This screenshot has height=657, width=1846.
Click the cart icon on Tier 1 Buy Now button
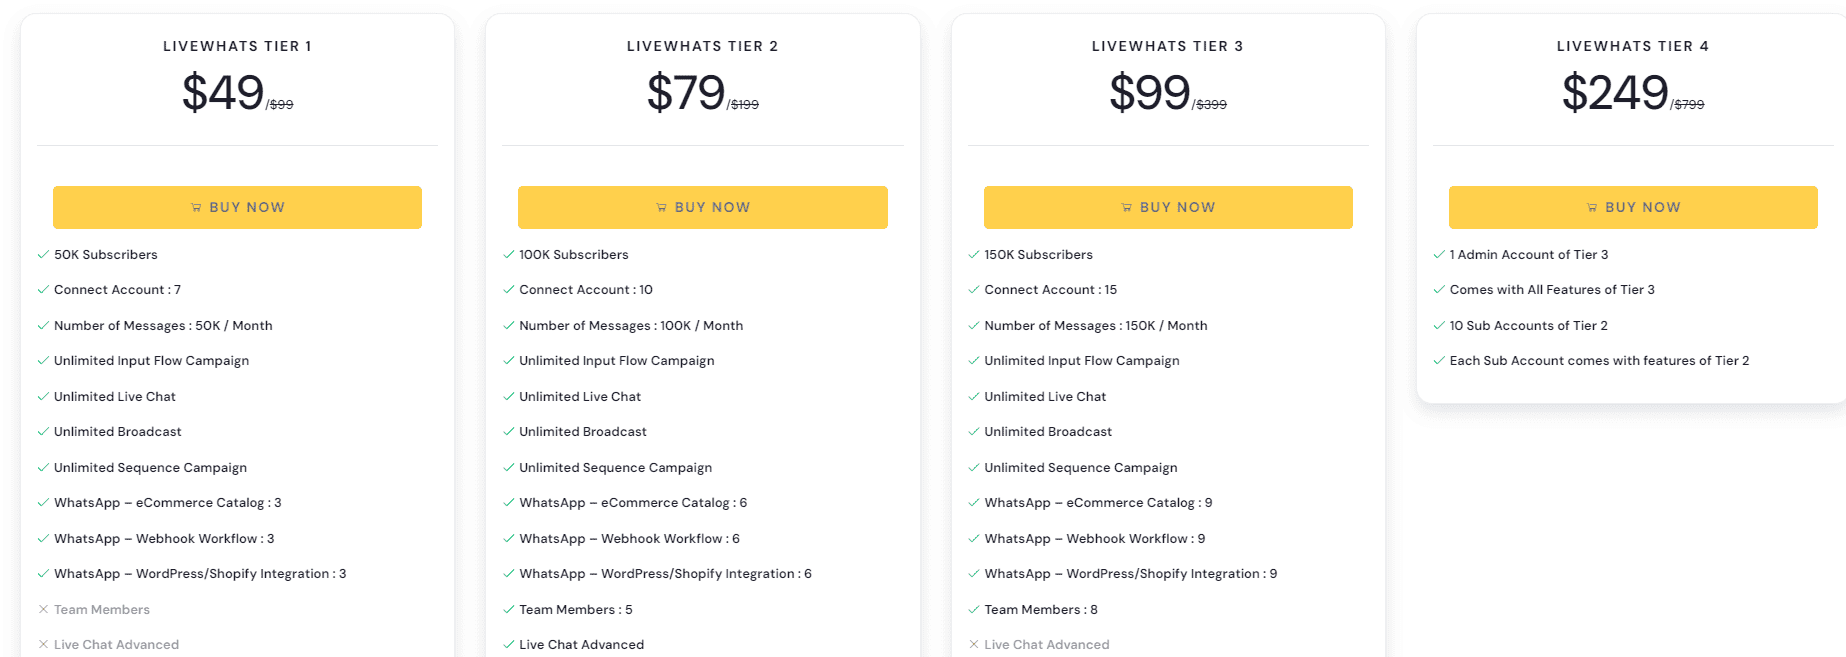(196, 207)
